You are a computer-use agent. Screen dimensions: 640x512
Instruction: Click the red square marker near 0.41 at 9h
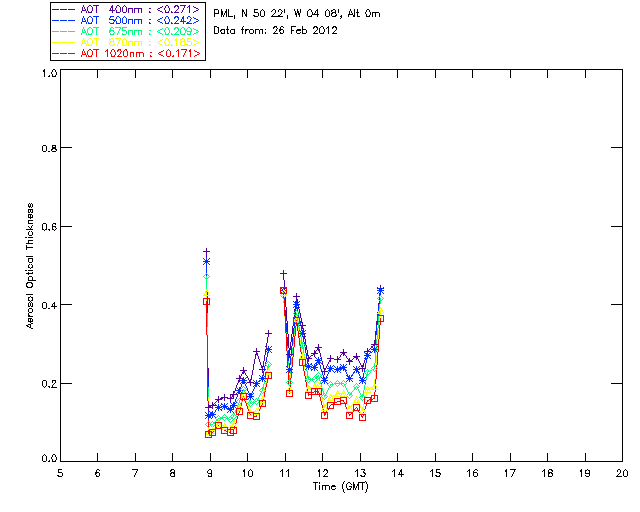pyautogui.click(x=207, y=301)
